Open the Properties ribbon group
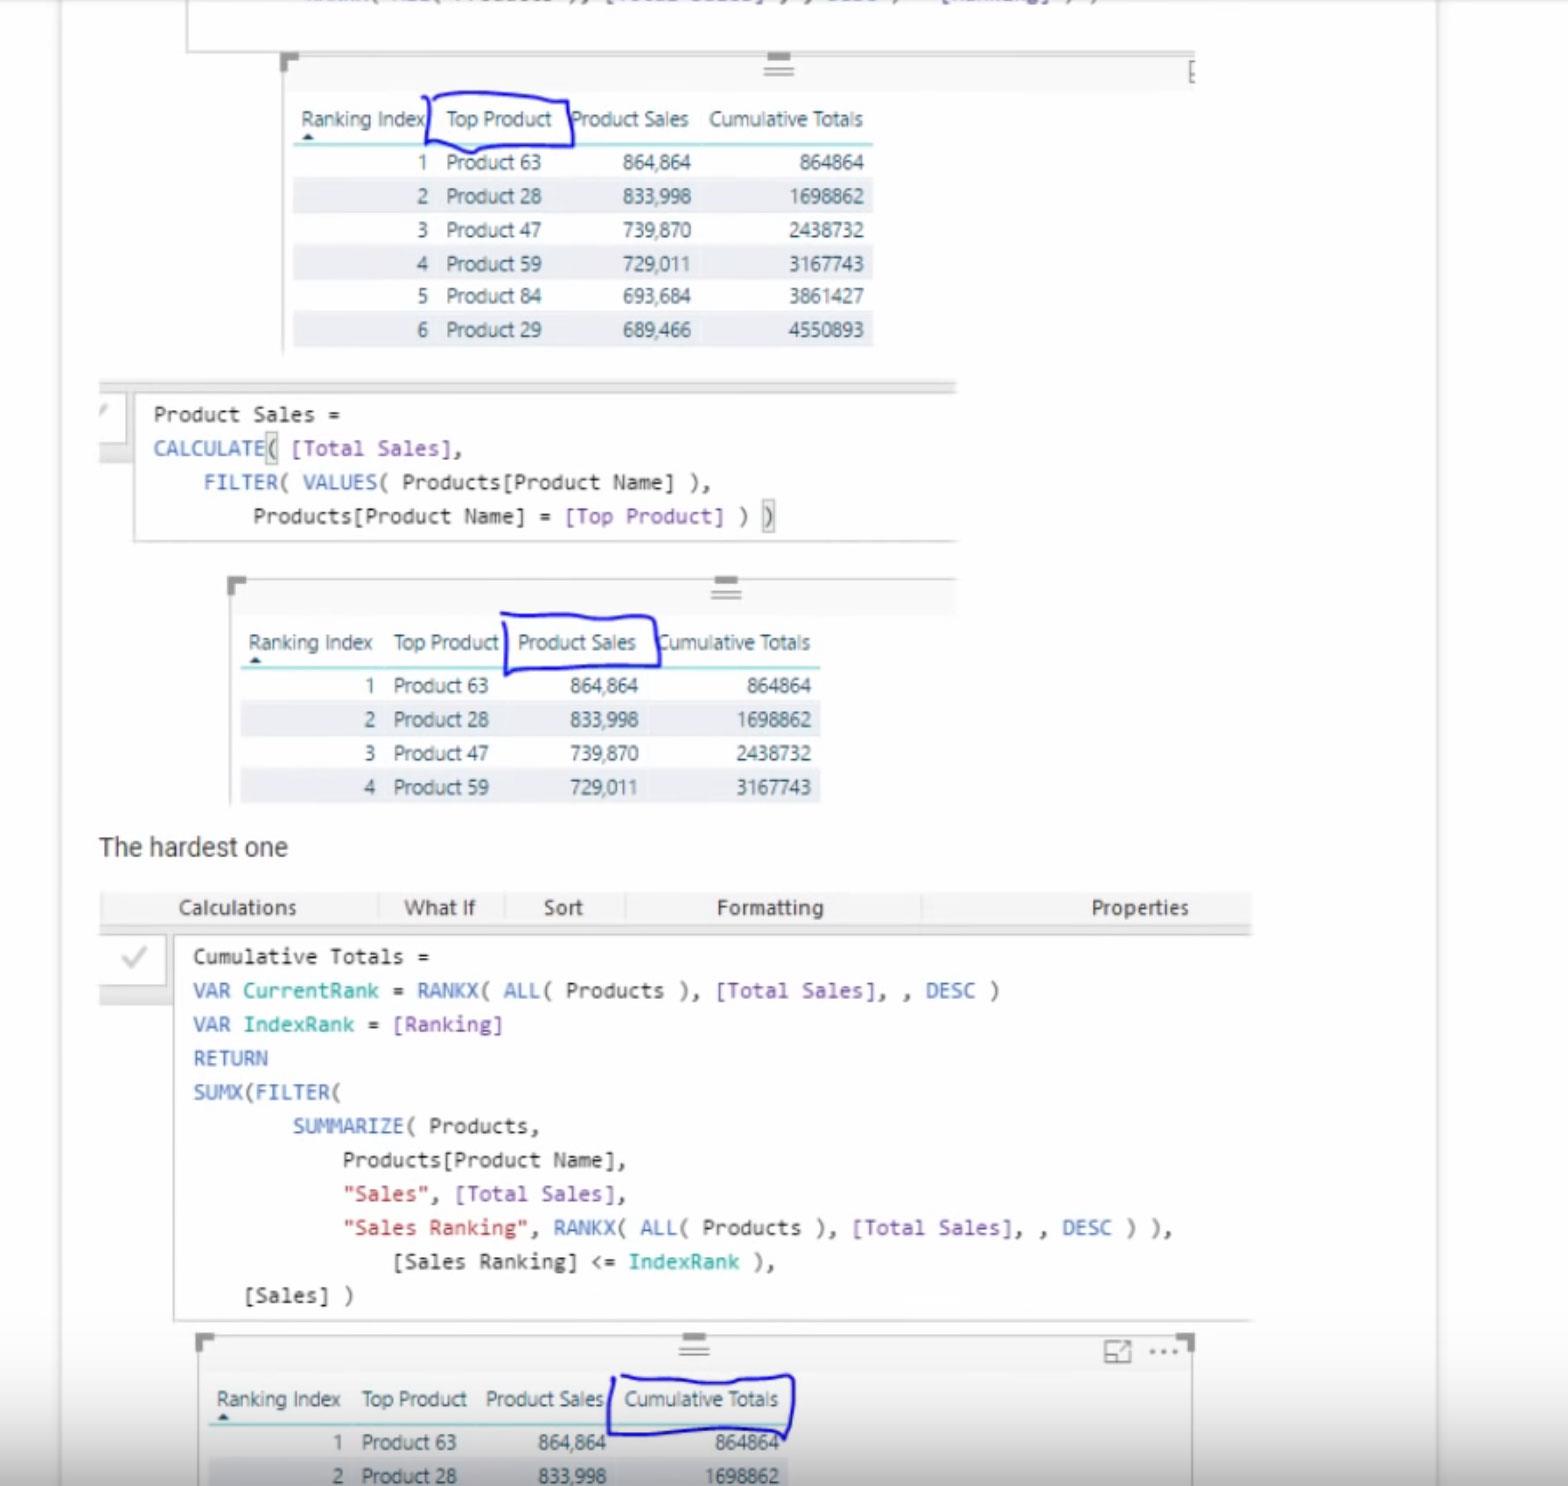1568x1486 pixels. click(x=1140, y=908)
